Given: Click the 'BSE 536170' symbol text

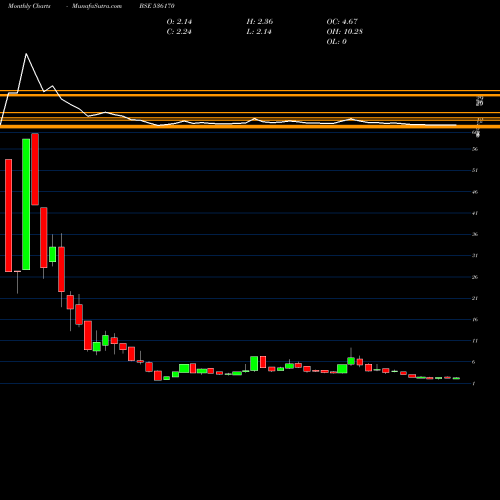Looking at the screenshot, I should pyautogui.click(x=157, y=6).
